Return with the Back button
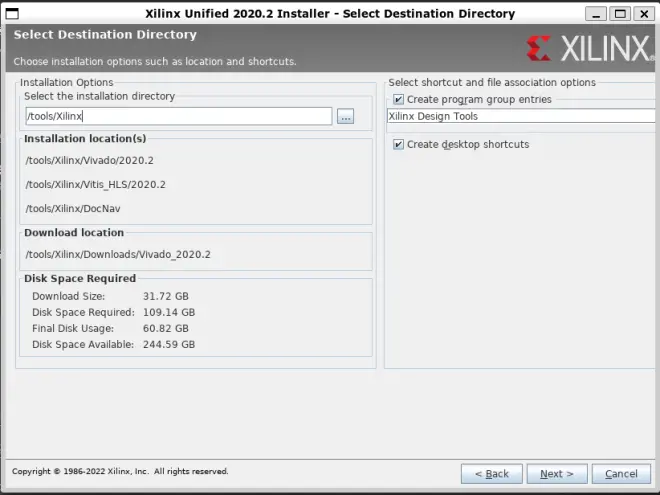This screenshot has height=495, width=660. click(492, 474)
